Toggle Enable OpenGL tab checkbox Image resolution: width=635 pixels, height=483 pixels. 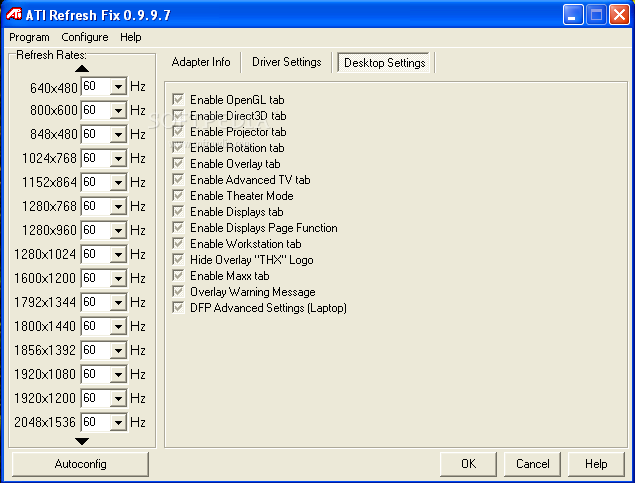(x=178, y=99)
